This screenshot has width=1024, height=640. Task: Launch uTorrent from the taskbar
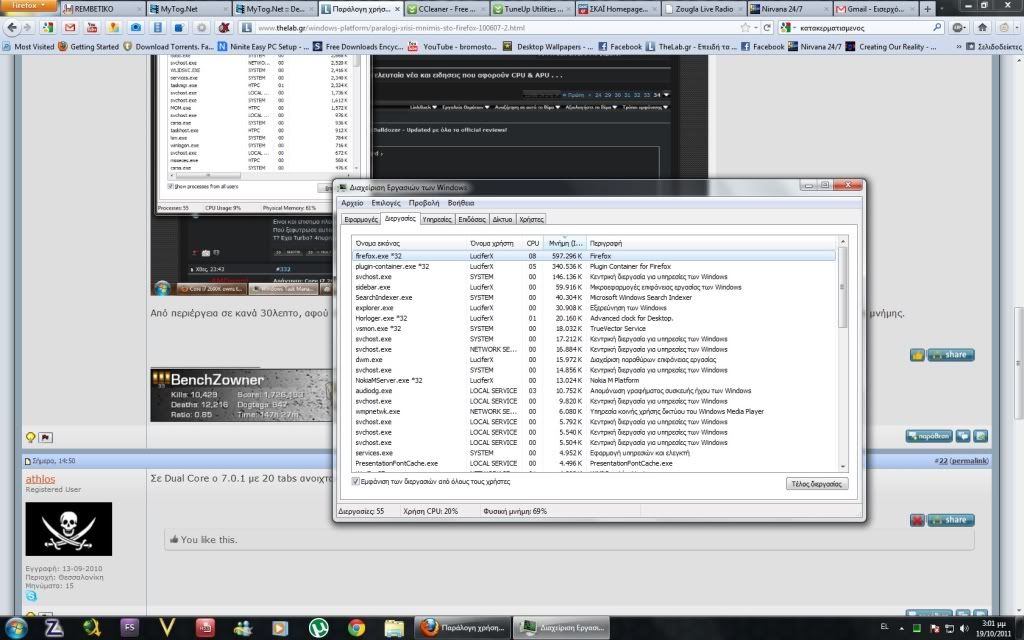coord(317,627)
